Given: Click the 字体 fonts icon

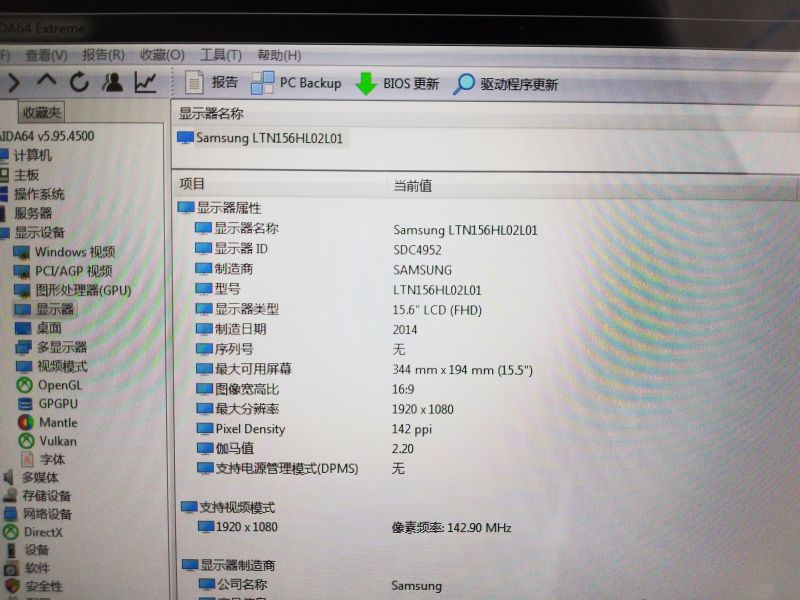Looking at the screenshot, I should coord(28,459).
